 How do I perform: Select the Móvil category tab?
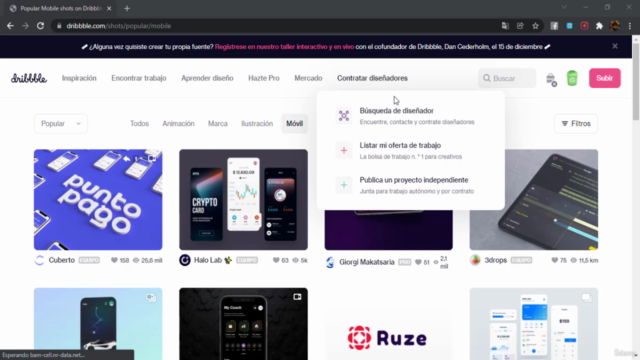click(x=294, y=124)
